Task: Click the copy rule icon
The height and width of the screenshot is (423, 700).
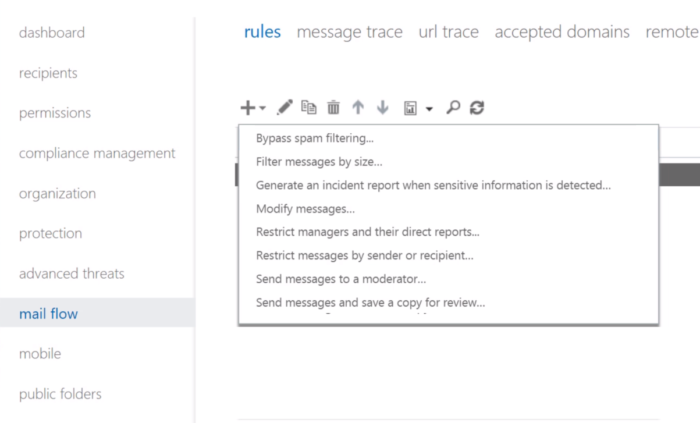Action: point(309,108)
